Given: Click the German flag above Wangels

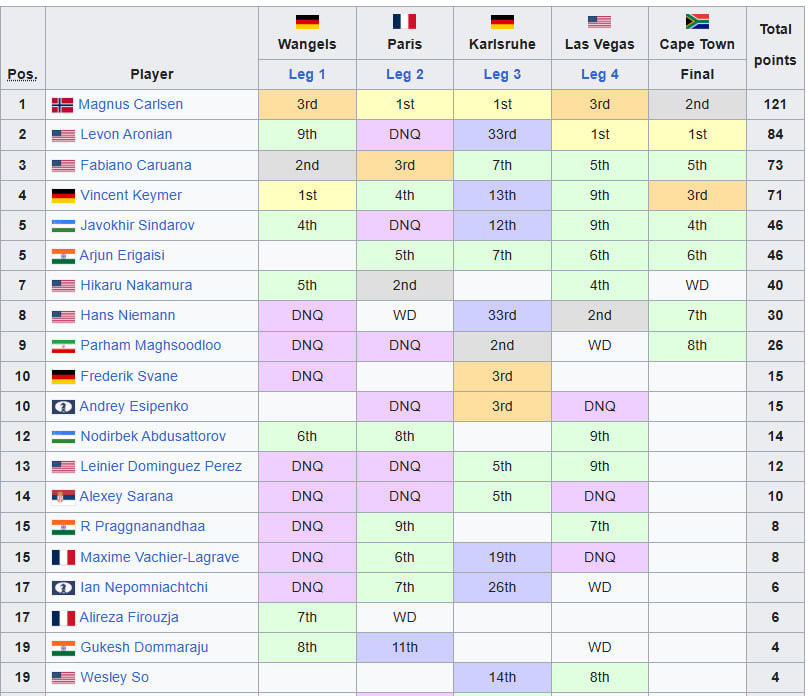Looking at the screenshot, I should pos(307,22).
